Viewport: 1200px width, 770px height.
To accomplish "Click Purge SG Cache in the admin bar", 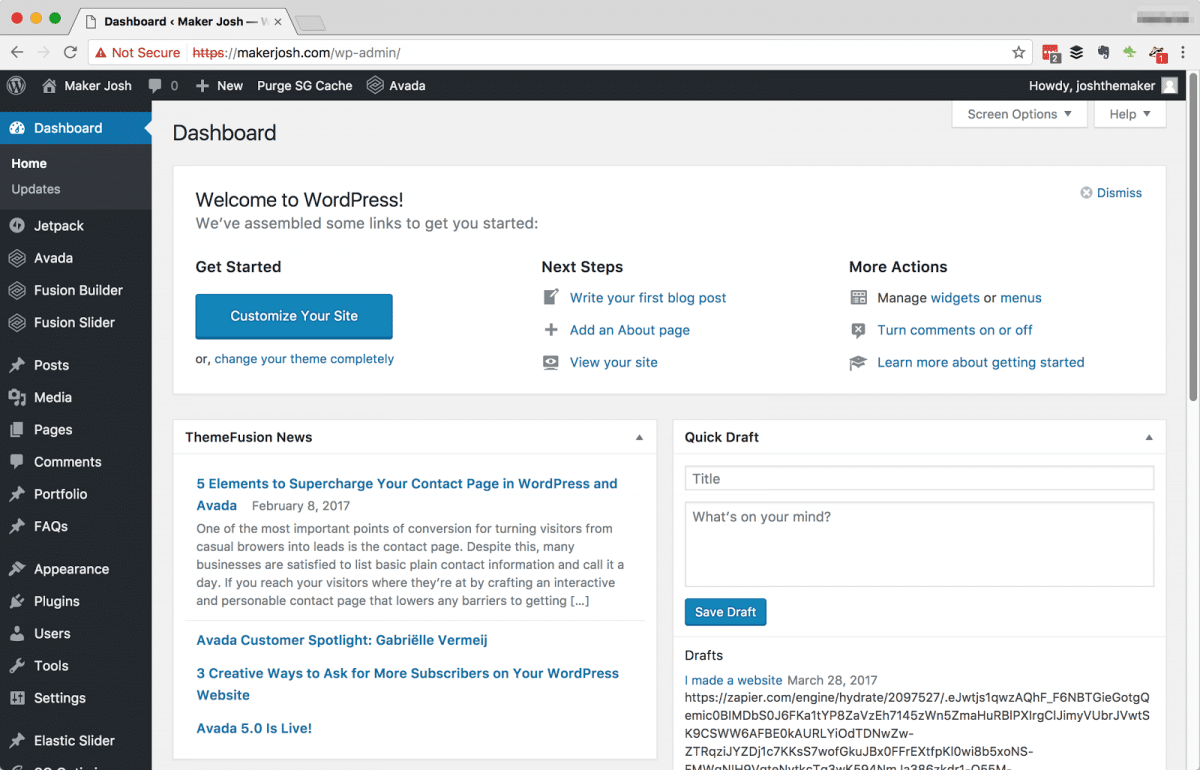I will [x=305, y=86].
